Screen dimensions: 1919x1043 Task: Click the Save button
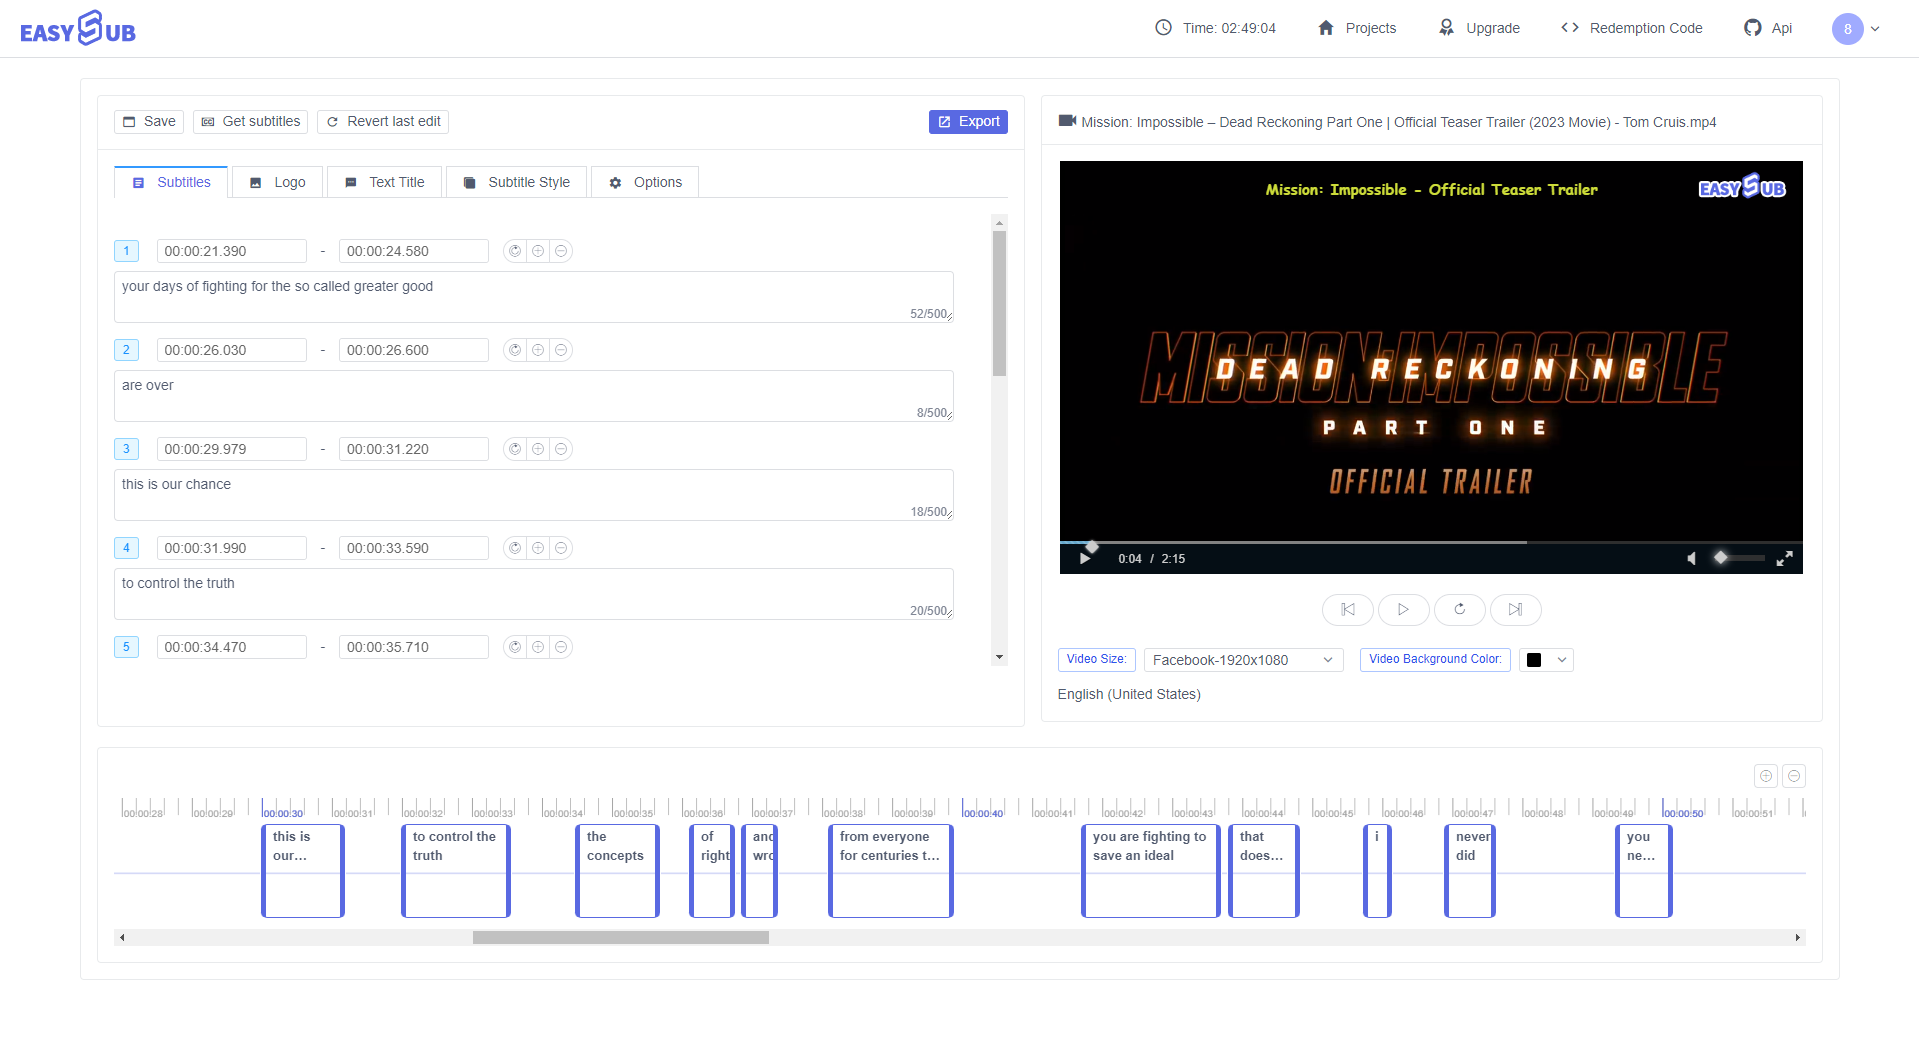pyautogui.click(x=149, y=122)
